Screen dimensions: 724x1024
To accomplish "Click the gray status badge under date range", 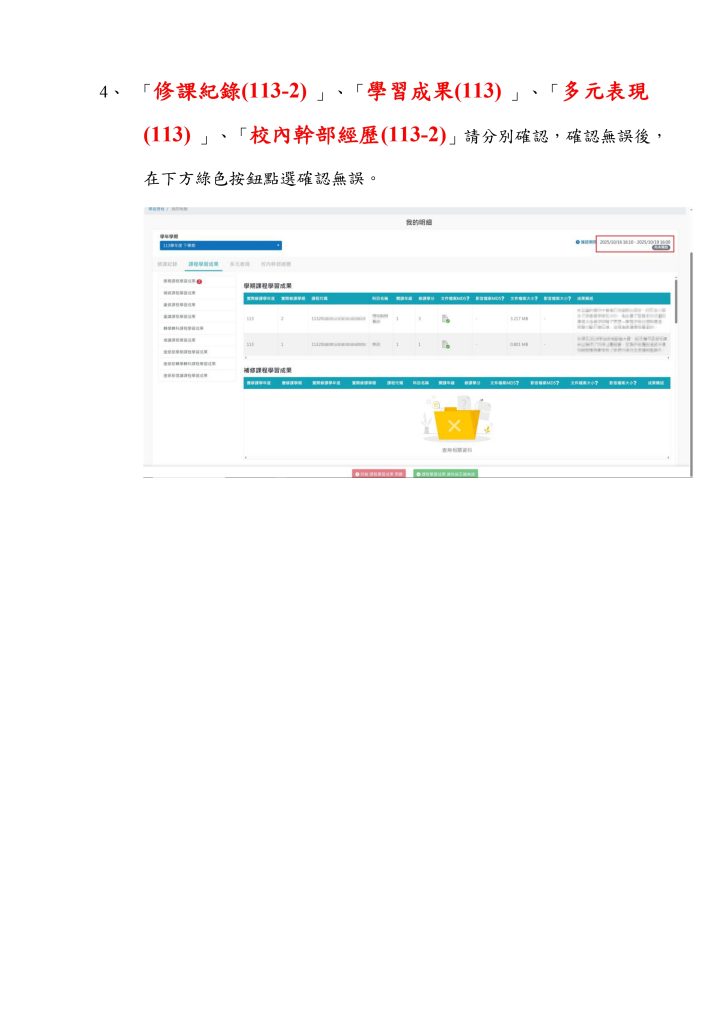I will [661, 248].
